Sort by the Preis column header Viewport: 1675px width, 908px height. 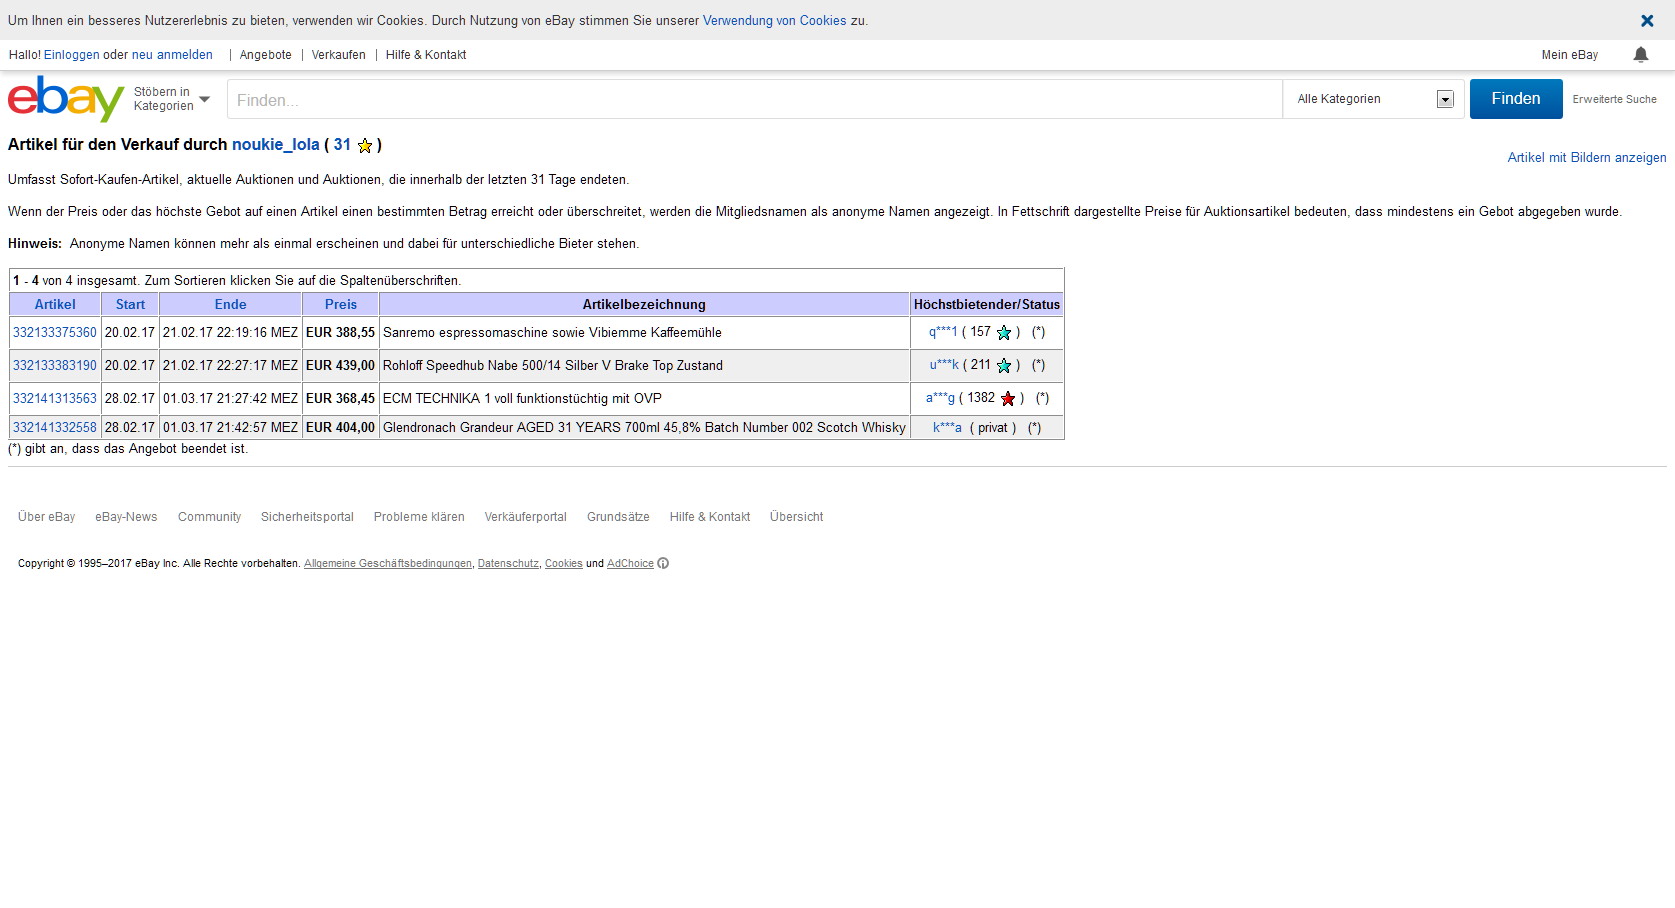tap(341, 305)
